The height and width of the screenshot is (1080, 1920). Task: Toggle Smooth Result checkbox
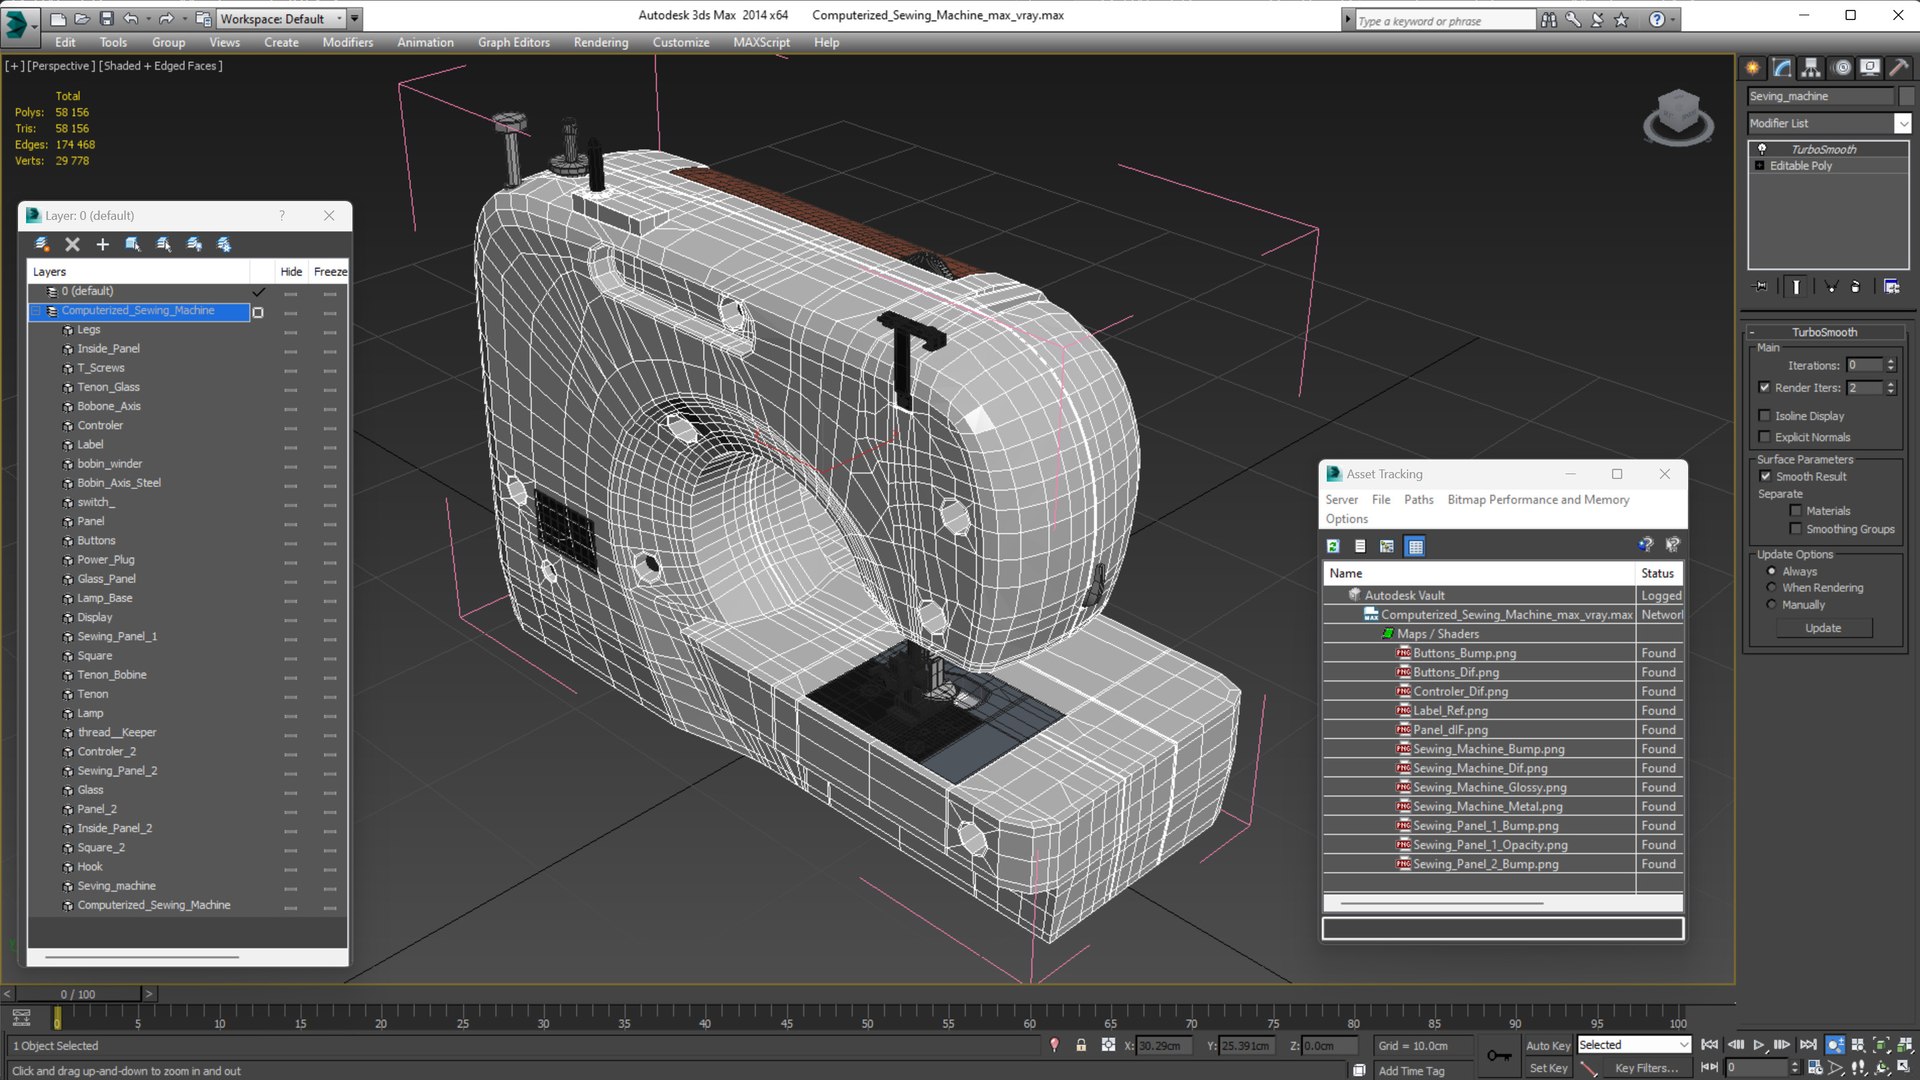point(1765,477)
